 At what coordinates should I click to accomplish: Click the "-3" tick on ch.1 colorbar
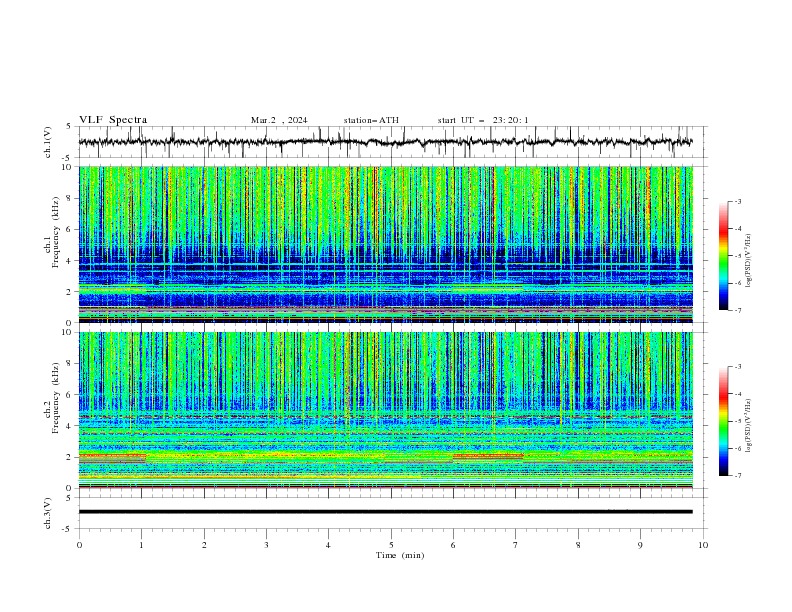[x=738, y=201]
